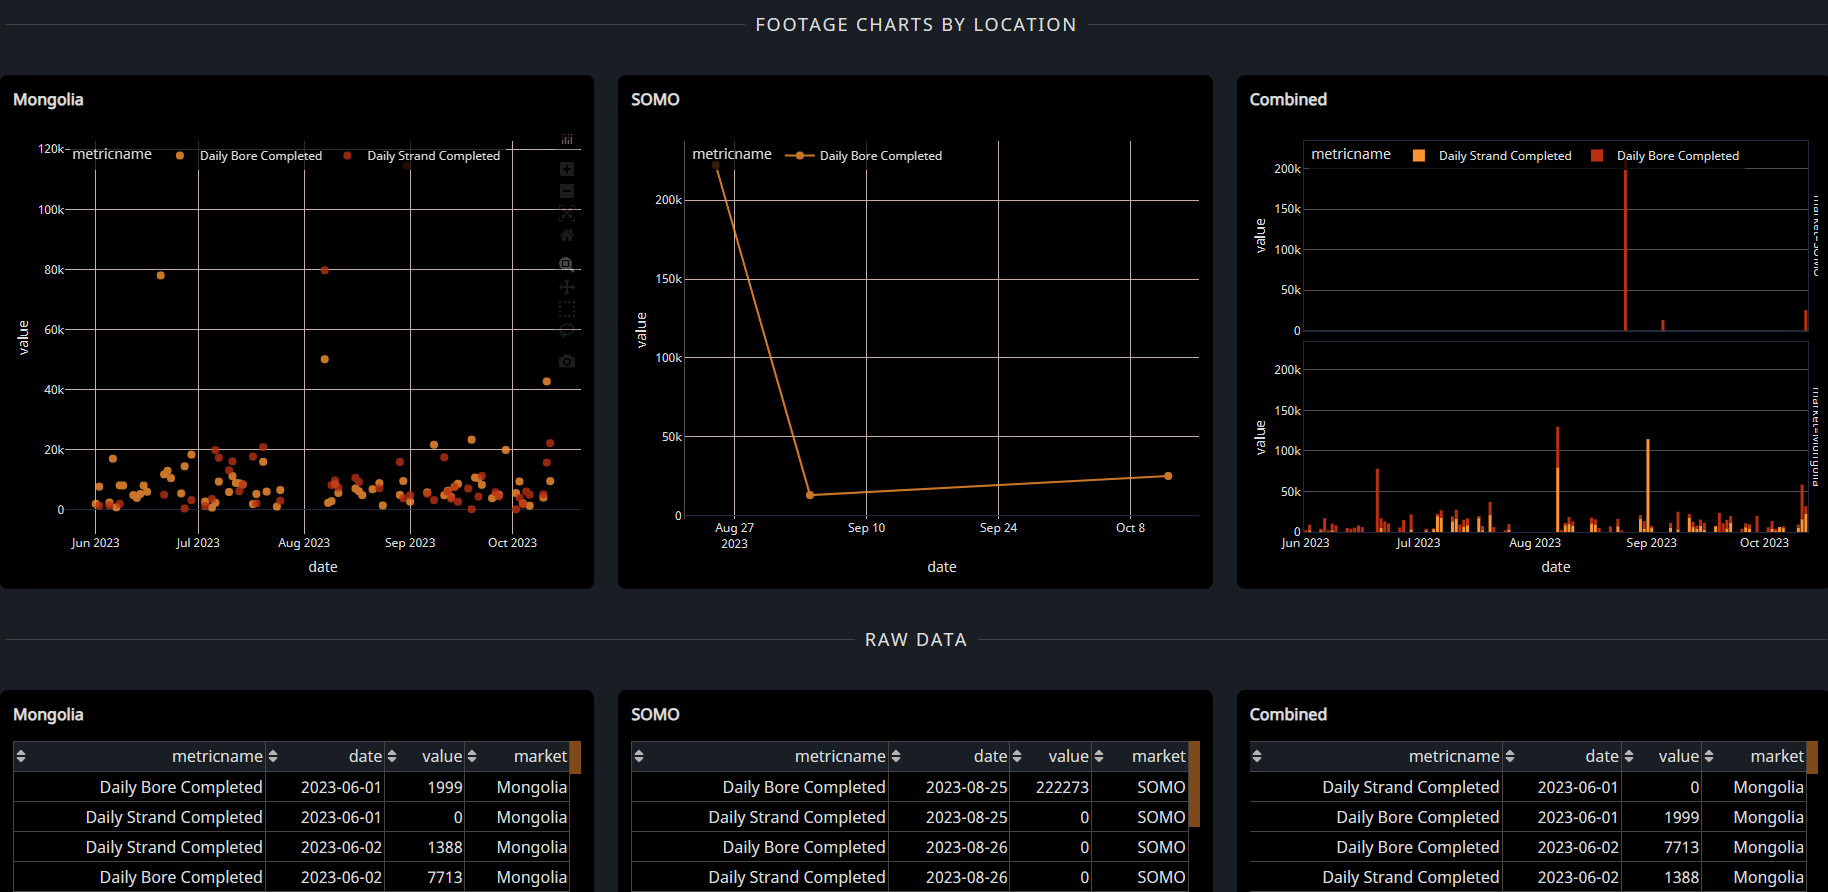Click the Plotly logo icon in Mongolia chart
Viewport: 1828px width, 892px height.
coord(567,140)
